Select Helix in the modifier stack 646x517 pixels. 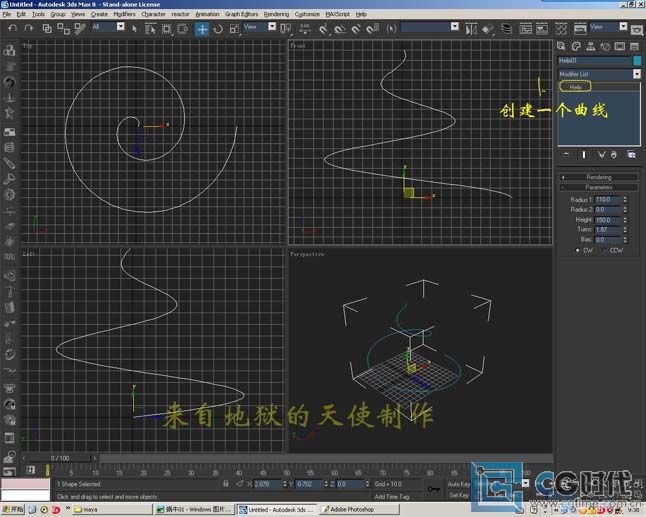click(575, 87)
